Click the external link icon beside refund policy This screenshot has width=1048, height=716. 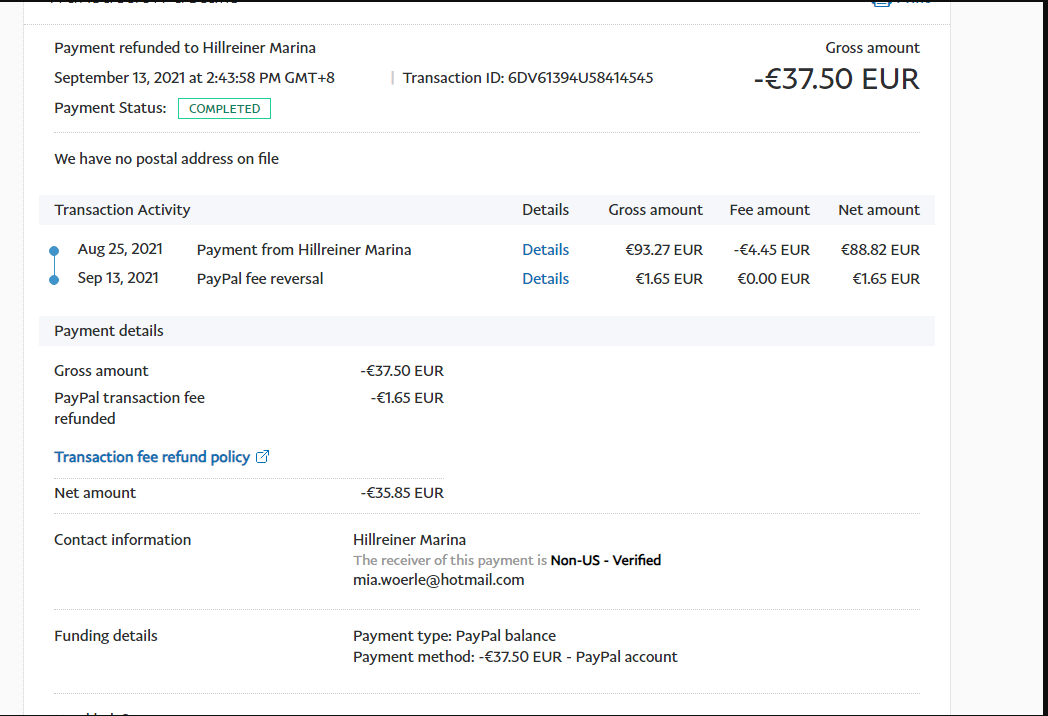coord(263,457)
